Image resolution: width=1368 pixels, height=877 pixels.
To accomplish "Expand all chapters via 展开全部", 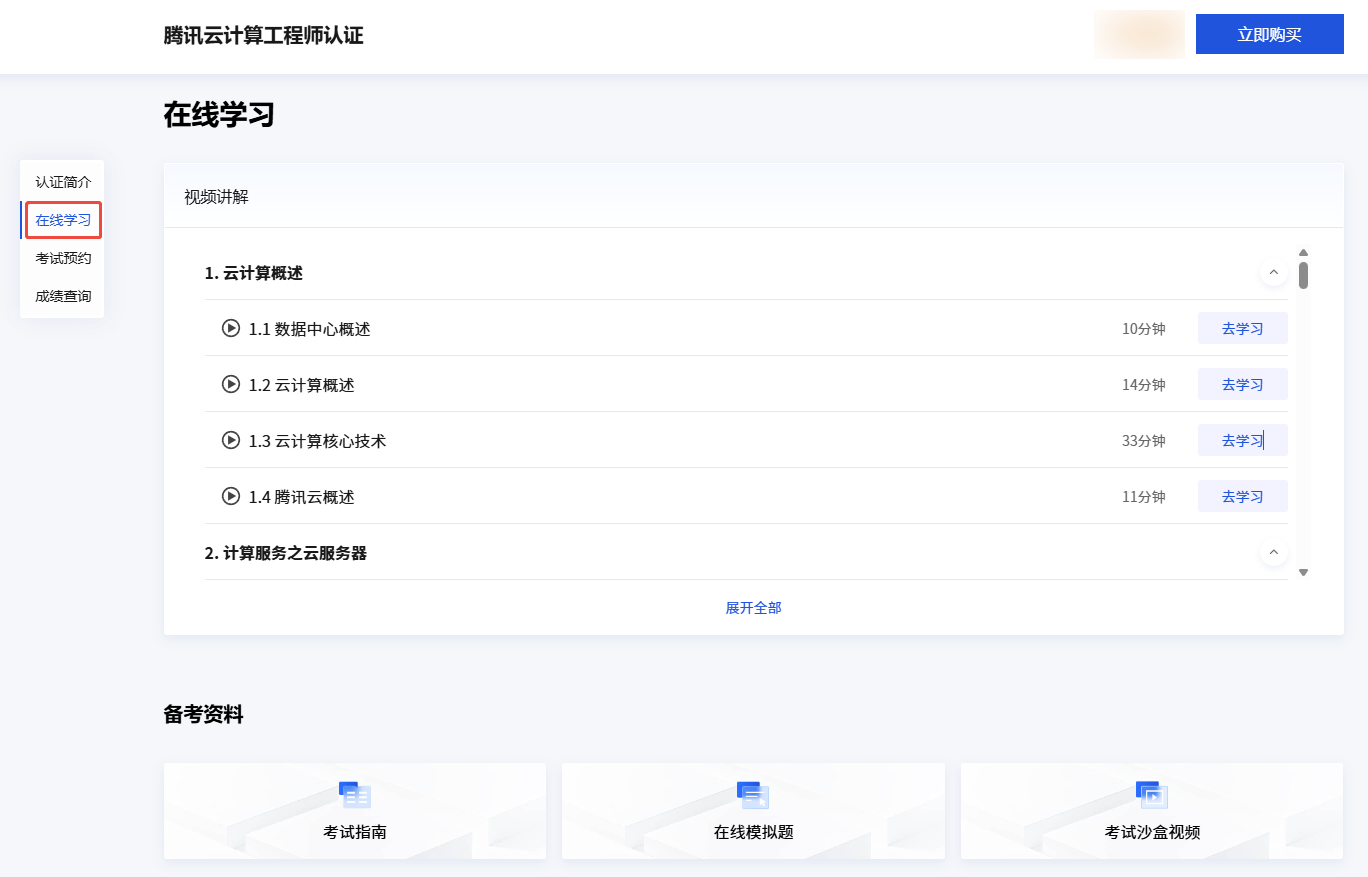I will point(754,608).
